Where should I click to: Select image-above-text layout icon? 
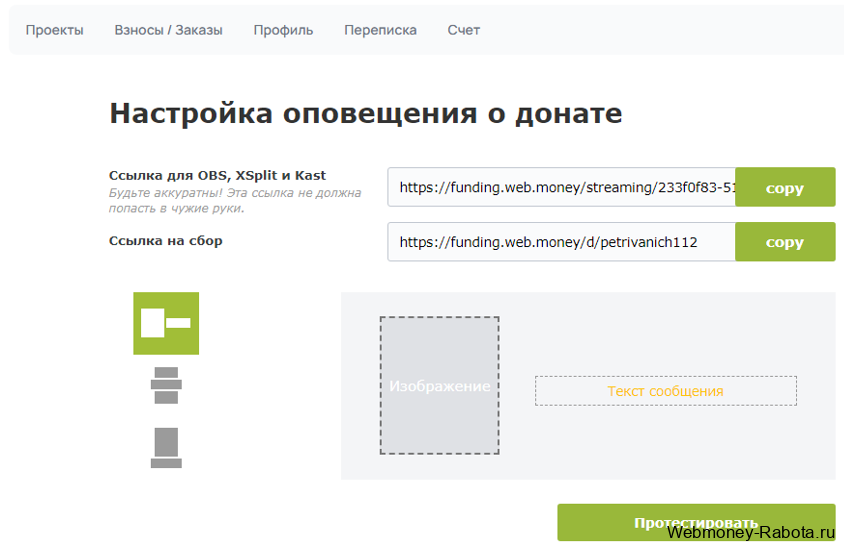coord(166,448)
